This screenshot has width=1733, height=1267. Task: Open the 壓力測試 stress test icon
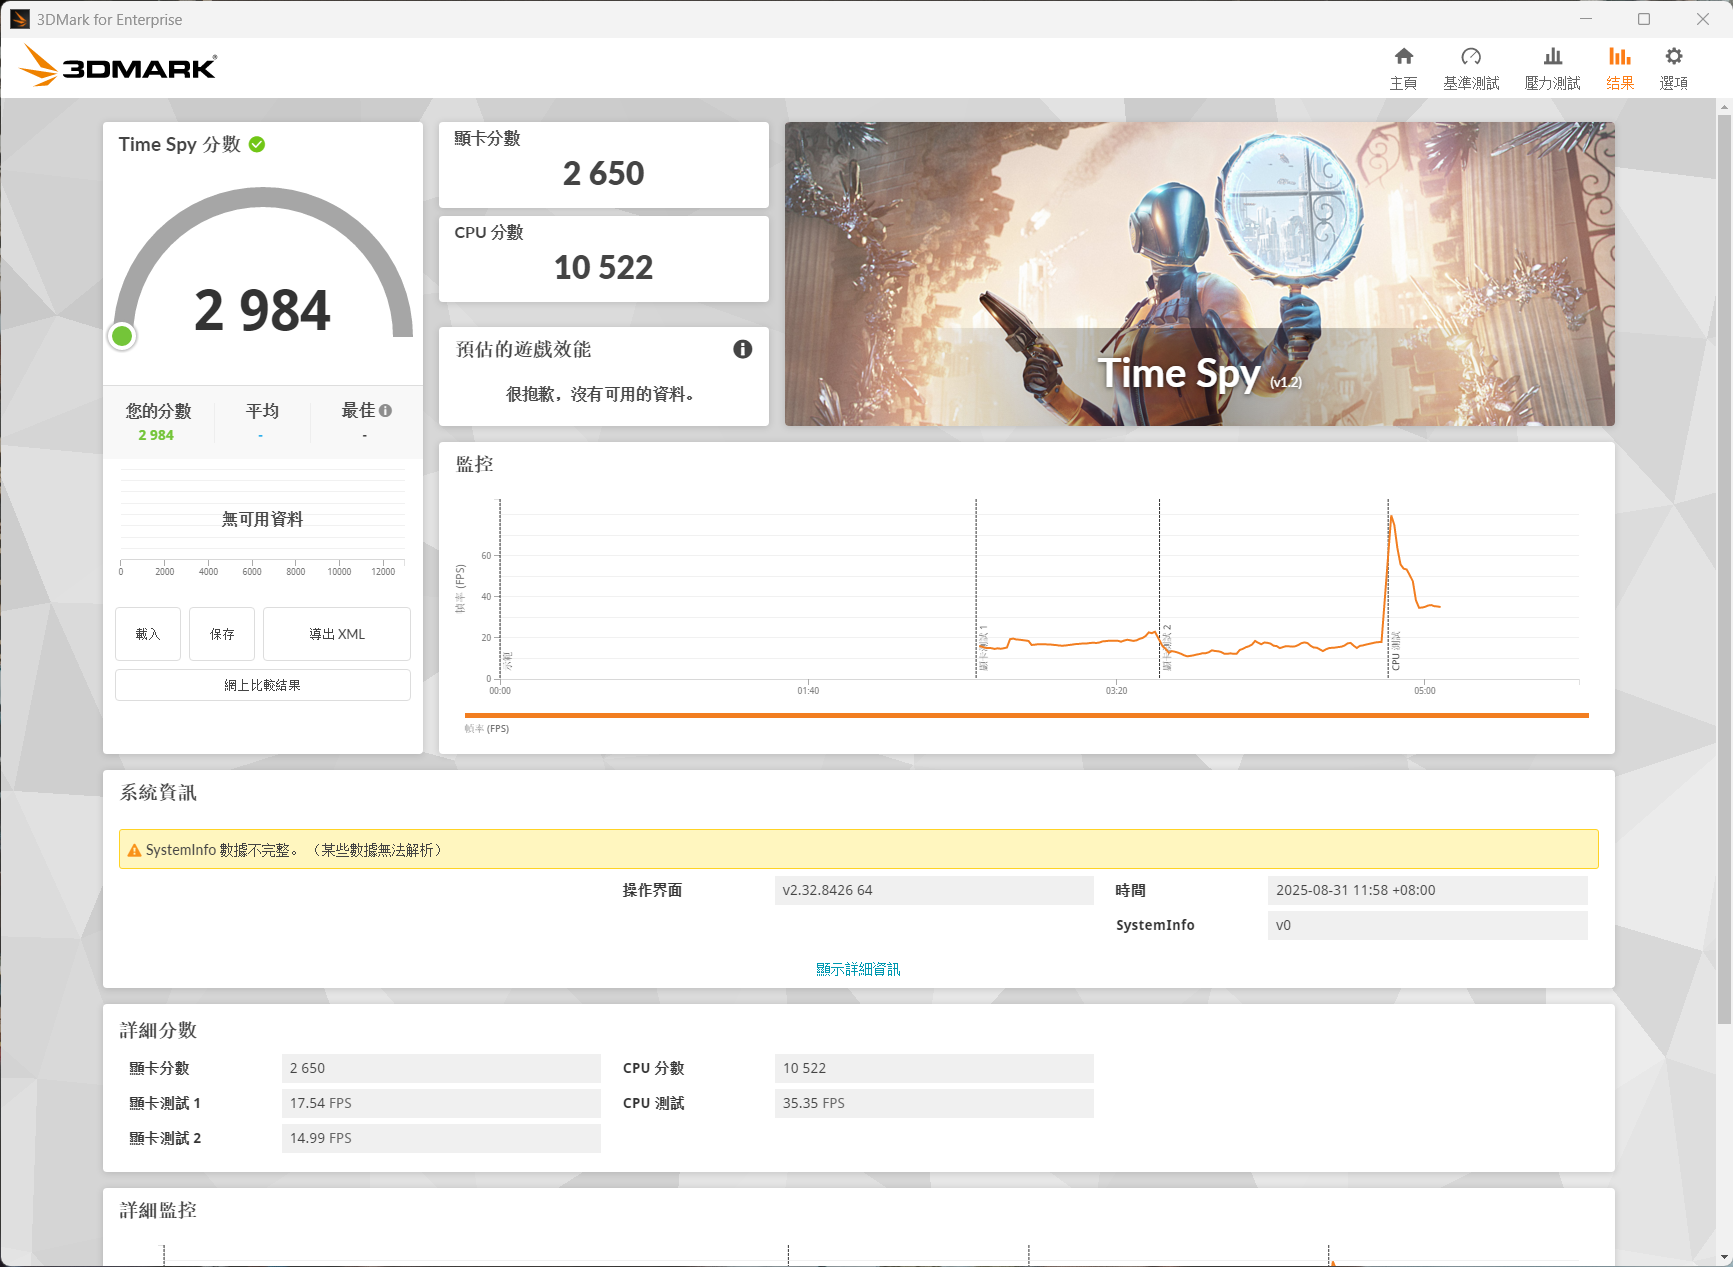1552,57
